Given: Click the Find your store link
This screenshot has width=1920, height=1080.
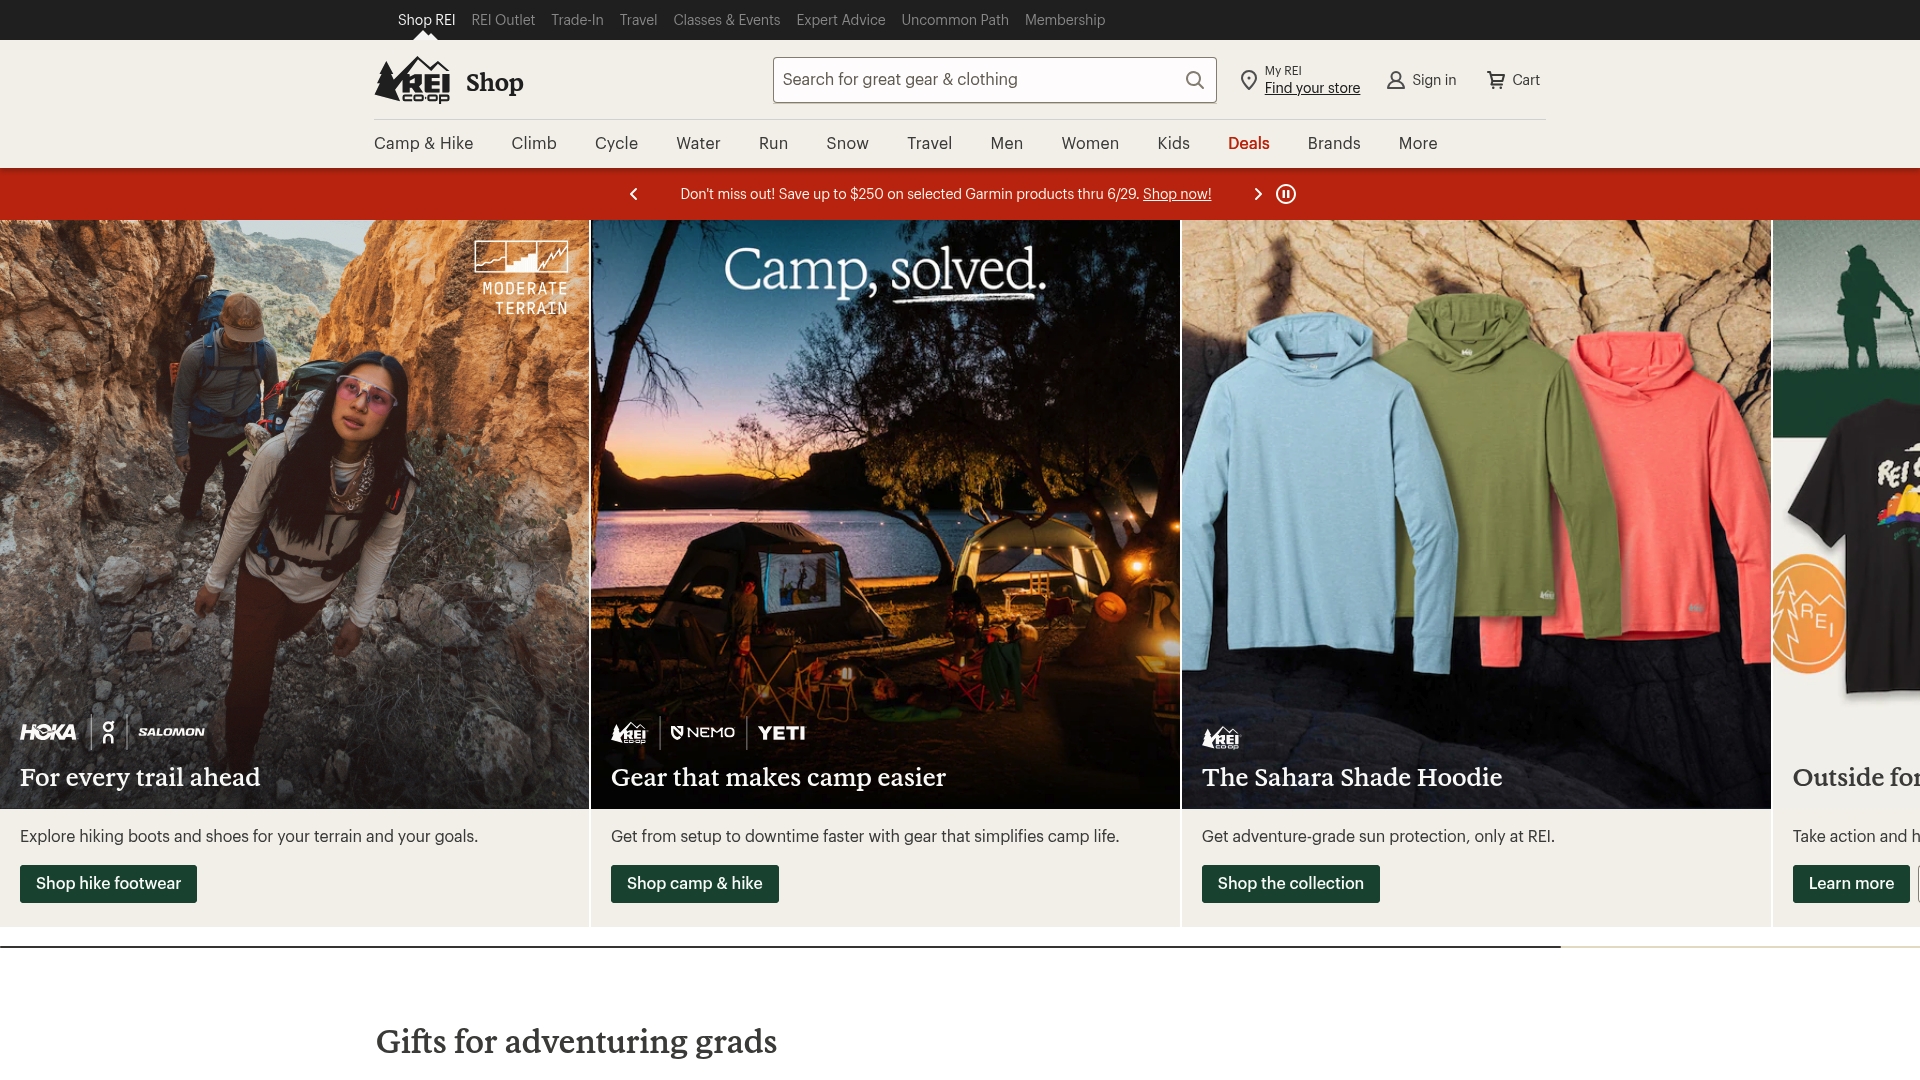Looking at the screenshot, I should (1312, 88).
